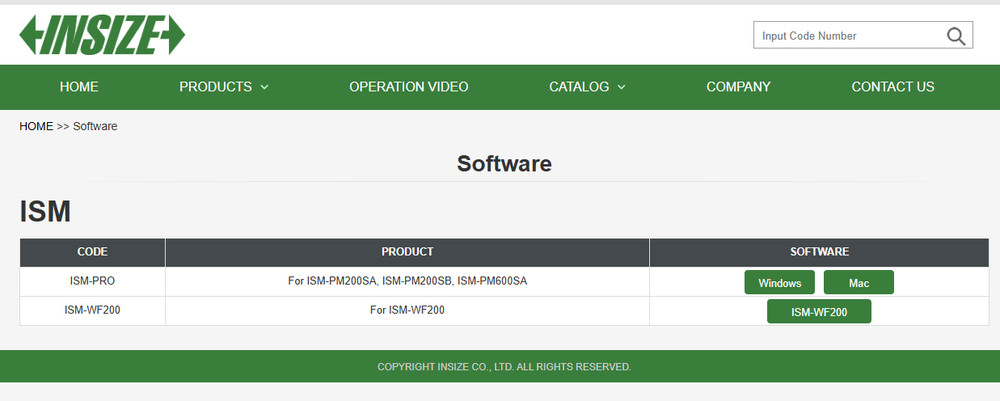Open the CONTACT US page
Viewport: 1000px width, 401px height.
[x=893, y=87]
